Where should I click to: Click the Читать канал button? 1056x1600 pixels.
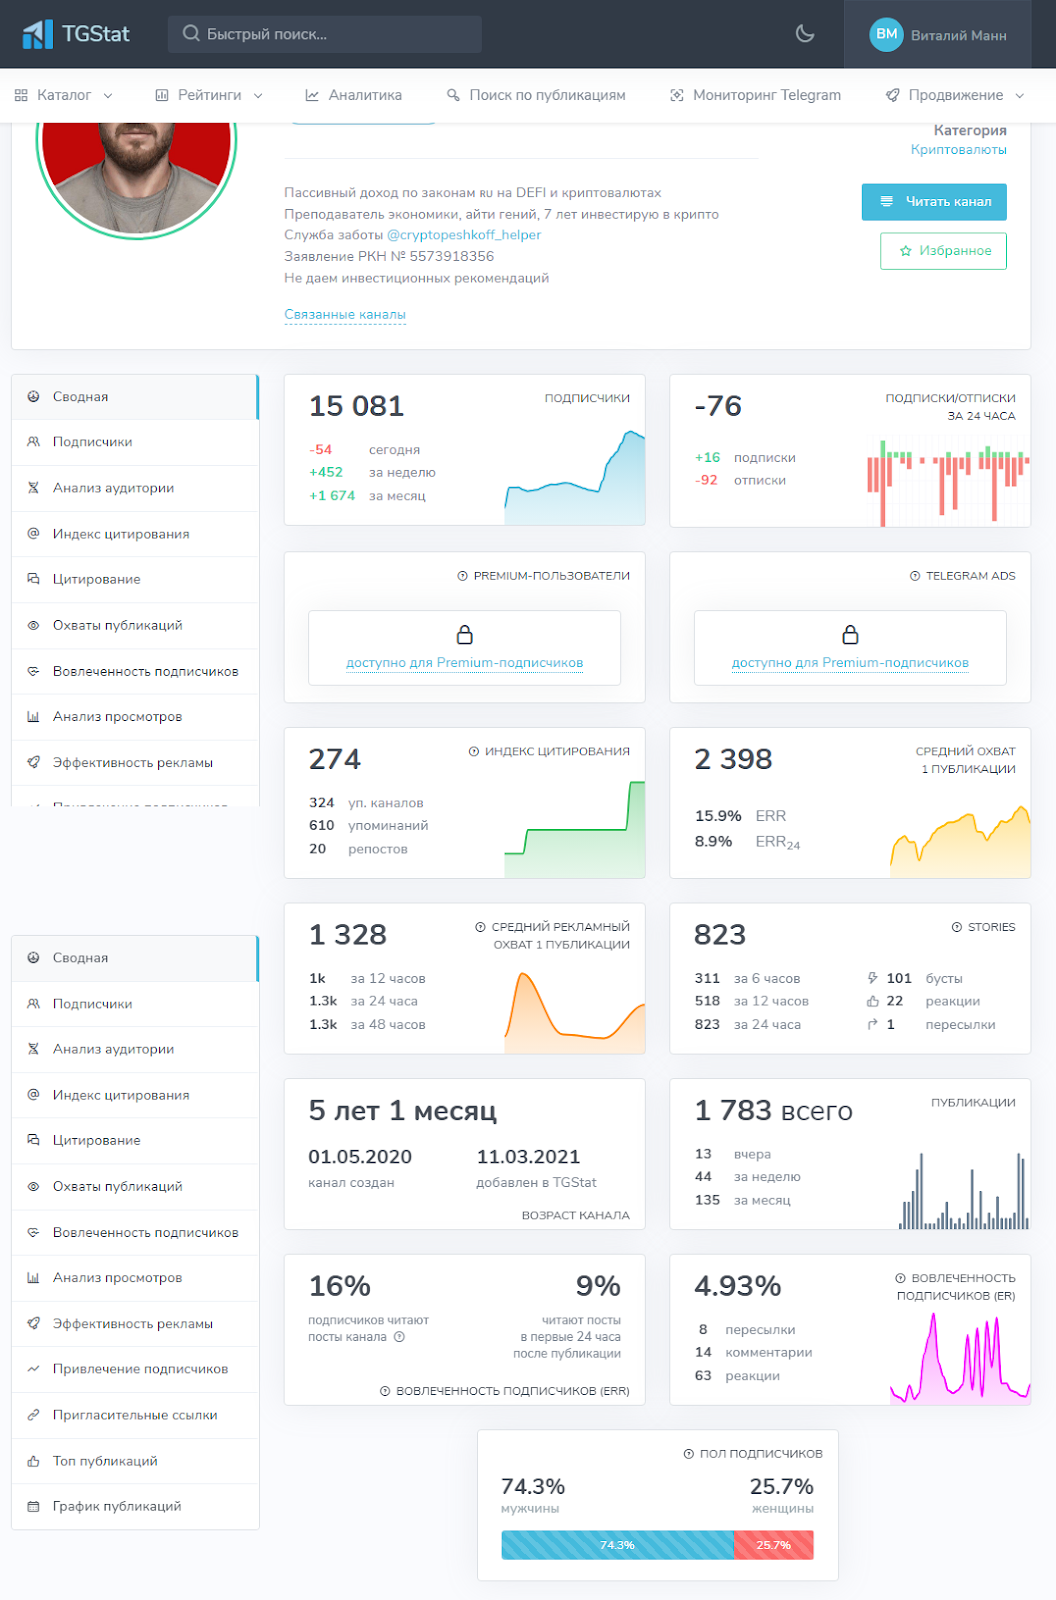(x=934, y=202)
